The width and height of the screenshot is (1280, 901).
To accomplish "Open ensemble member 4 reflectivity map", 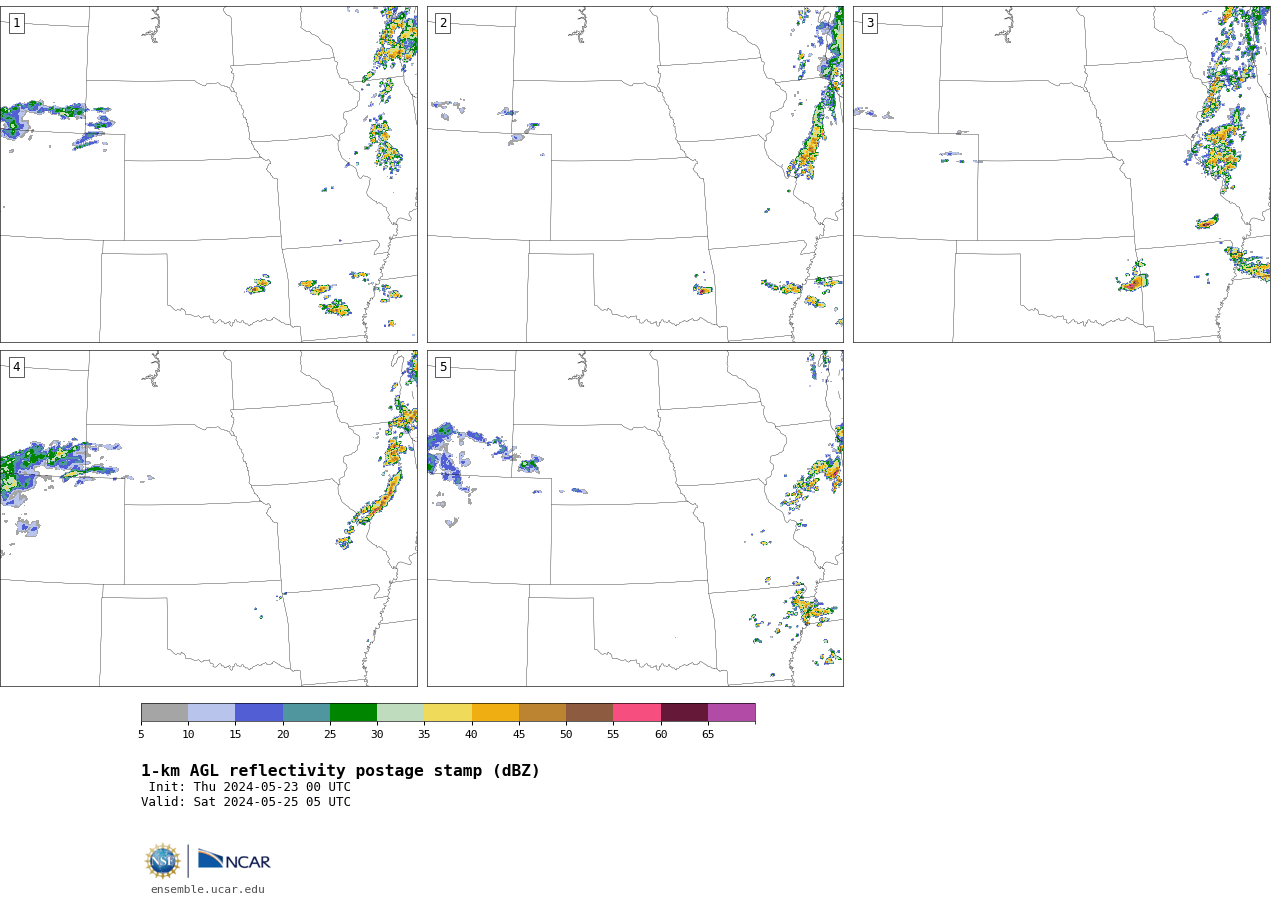I will (x=209, y=518).
